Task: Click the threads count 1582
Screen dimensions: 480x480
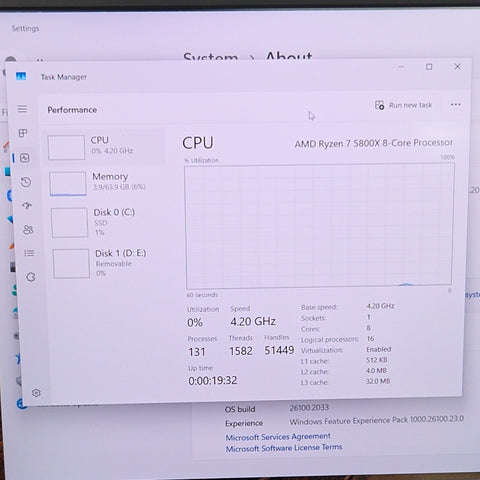Action: (x=241, y=351)
